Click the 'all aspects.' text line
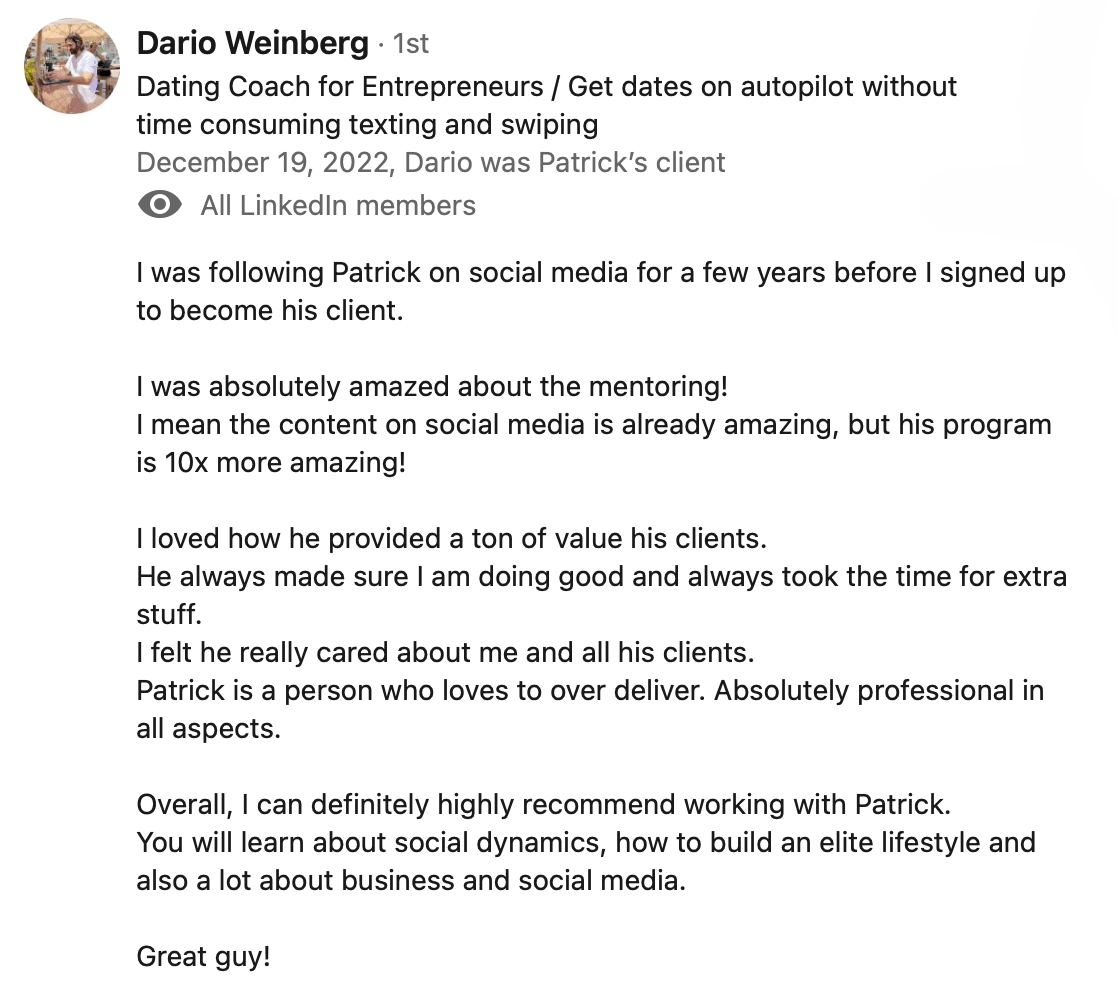The width and height of the screenshot is (1118, 988). [x=208, y=729]
